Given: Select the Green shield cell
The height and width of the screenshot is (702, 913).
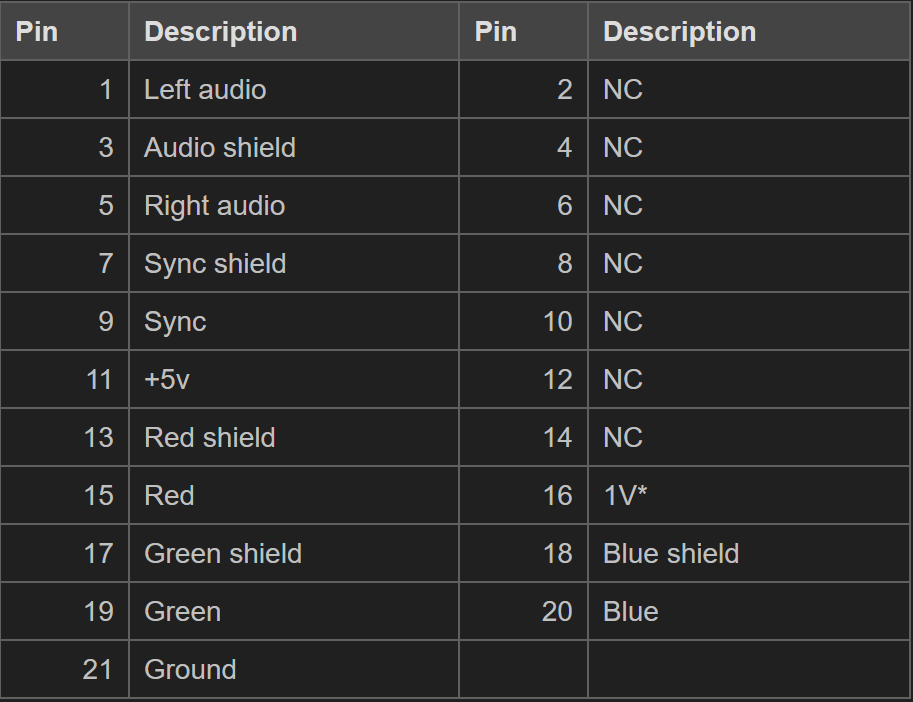Looking at the screenshot, I should point(223,554).
